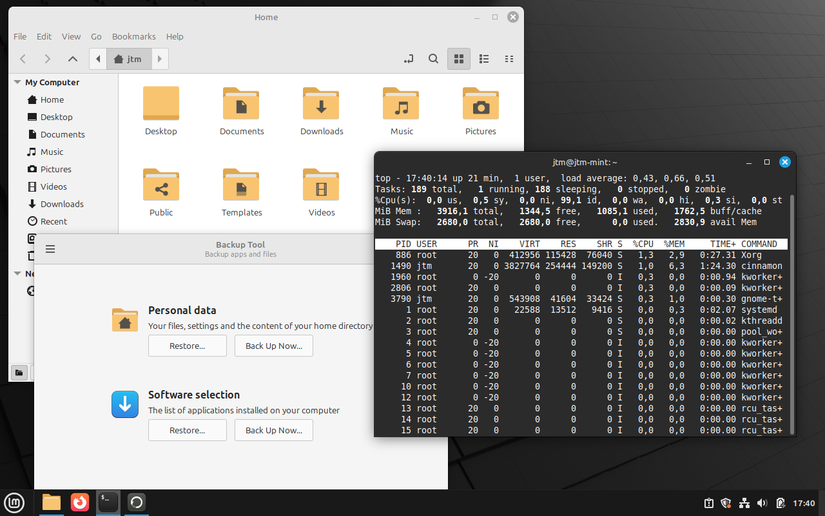
Task: Click the search icon in file manager toolbar
Action: [433, 59]
